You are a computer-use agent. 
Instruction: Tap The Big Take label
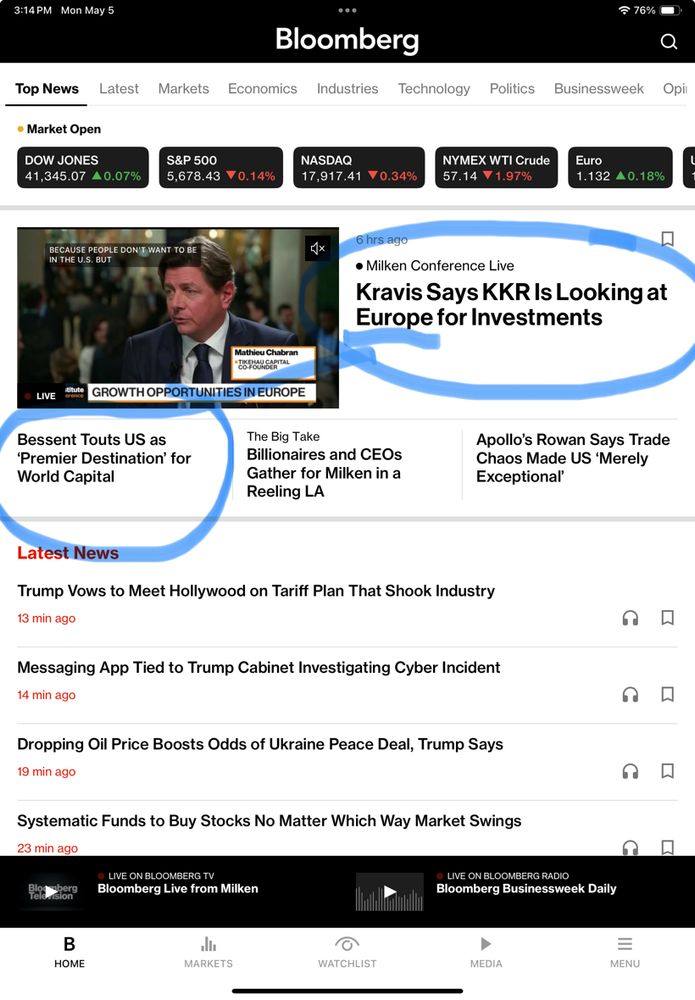(283, 436)
